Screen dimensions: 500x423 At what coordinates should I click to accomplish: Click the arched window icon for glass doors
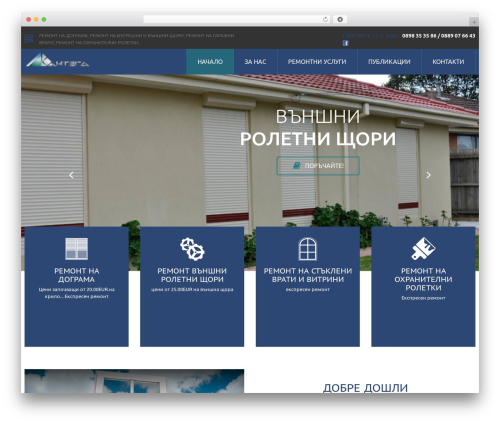pyautogui.click(x=307, y=249)
